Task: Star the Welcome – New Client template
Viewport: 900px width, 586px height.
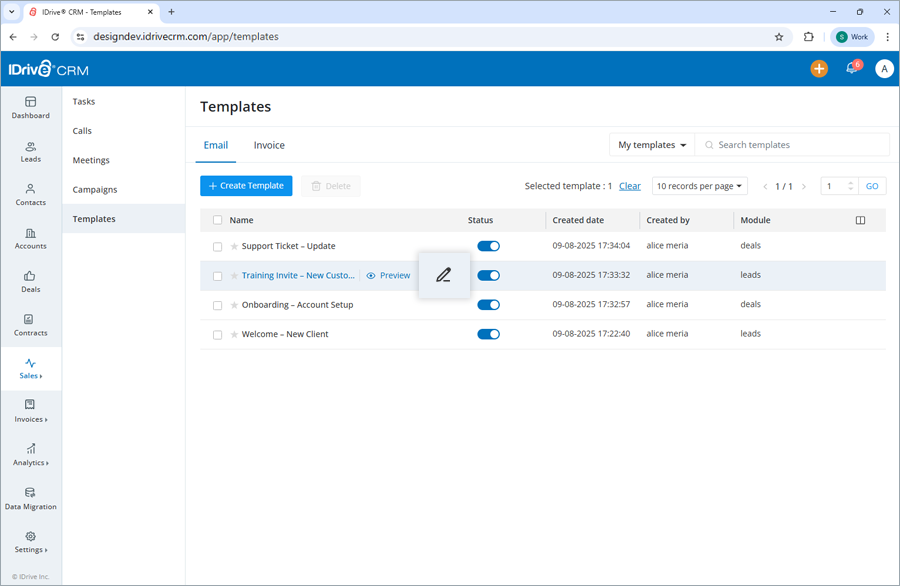Action: (x=232, y=334)
